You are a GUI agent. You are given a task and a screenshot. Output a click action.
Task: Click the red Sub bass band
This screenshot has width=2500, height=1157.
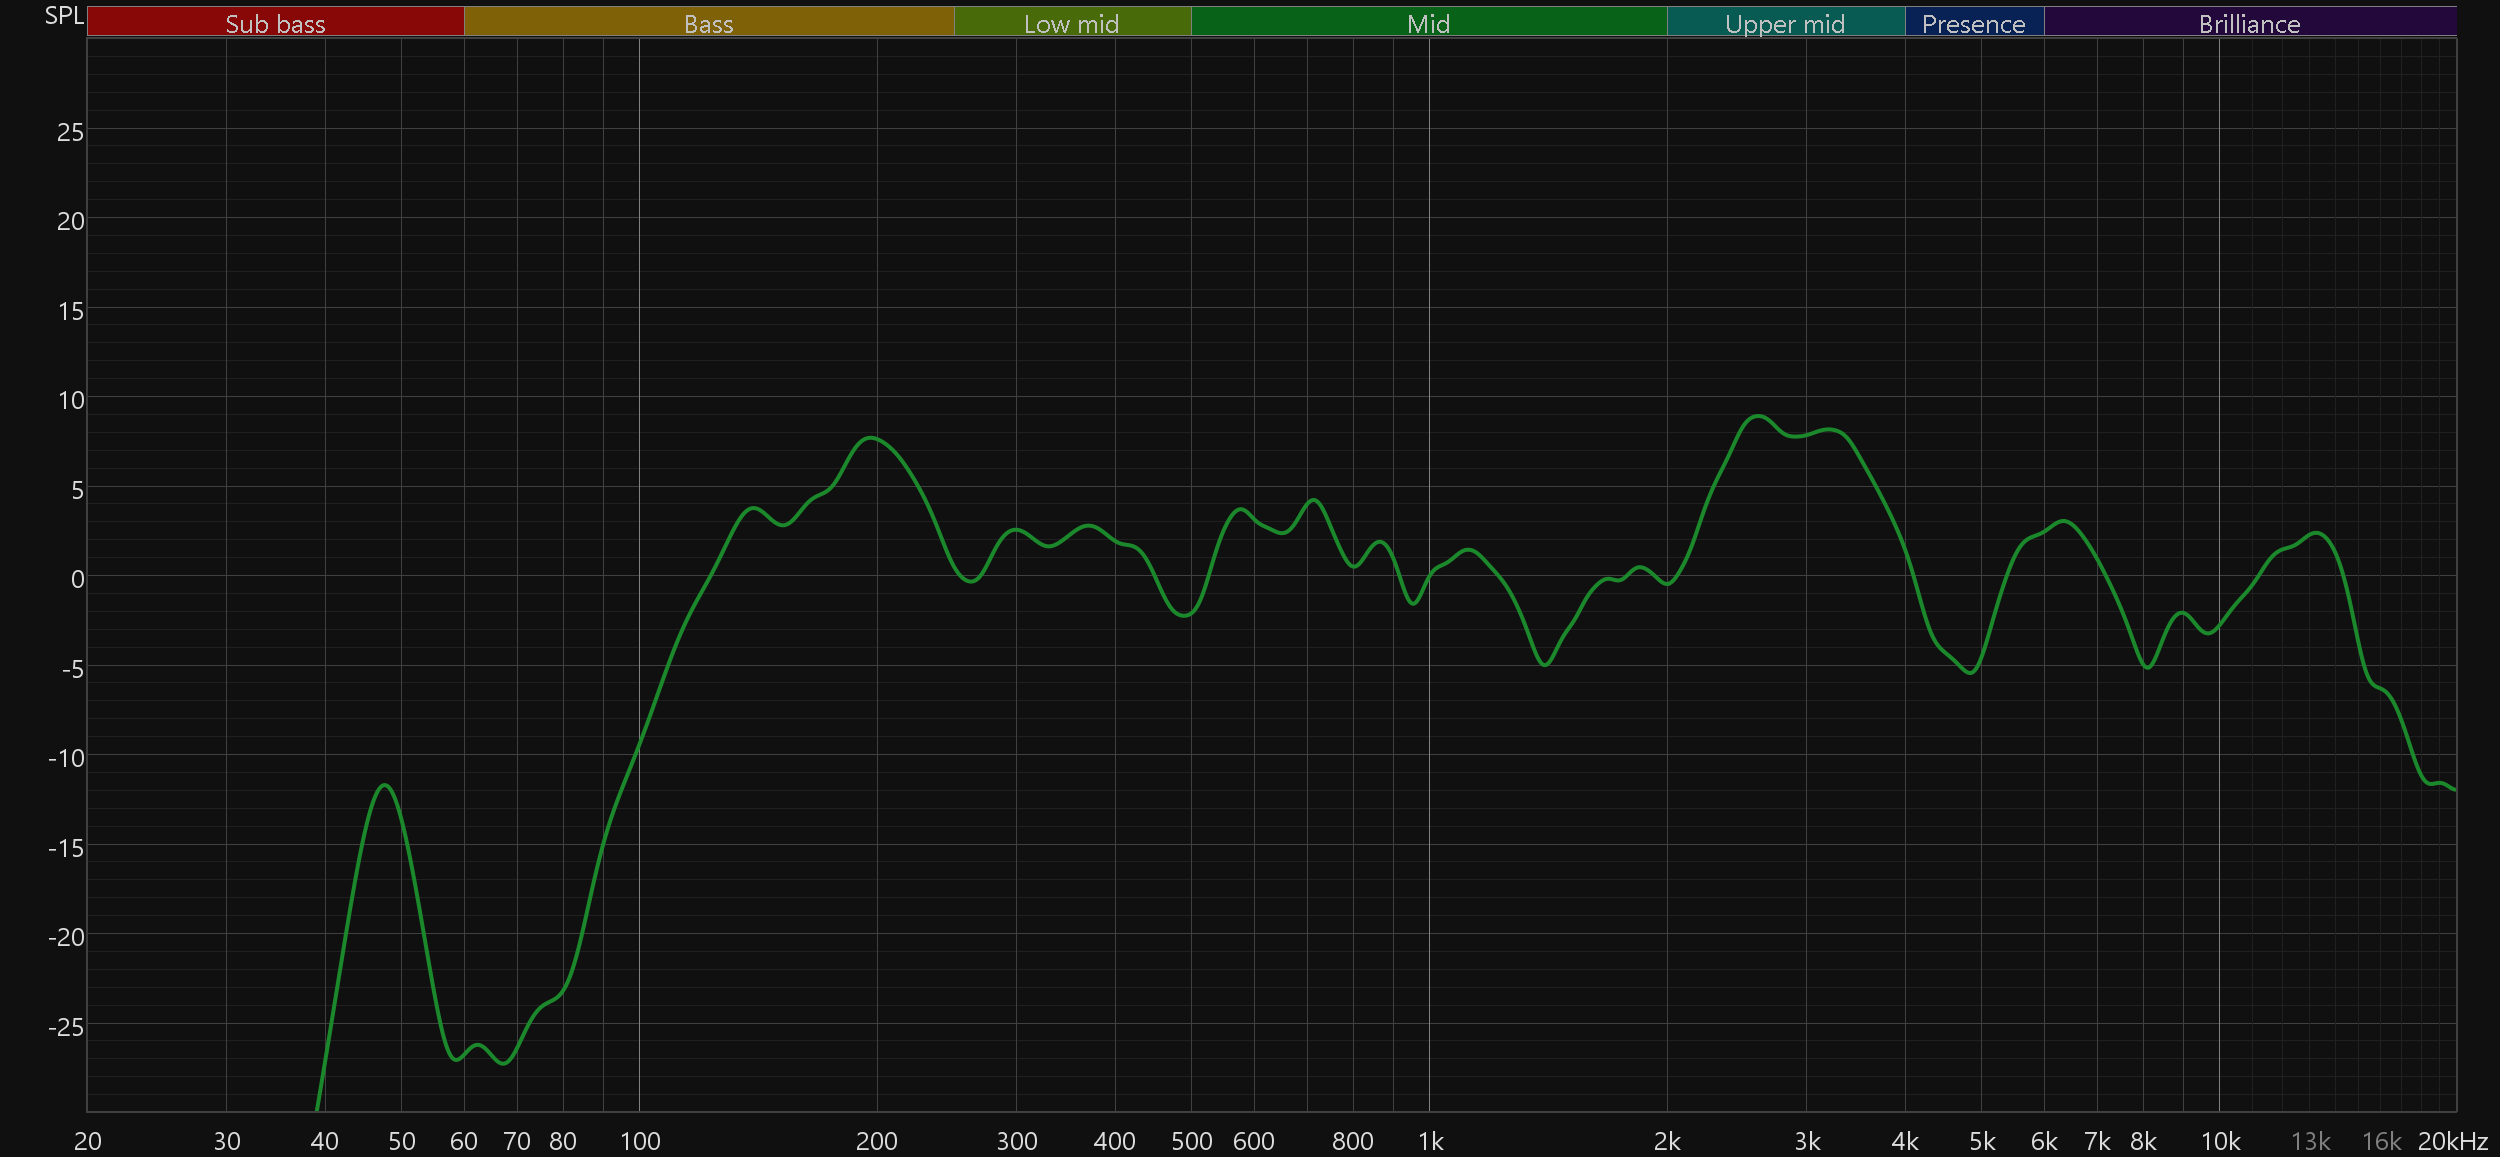tap(275, 22)
